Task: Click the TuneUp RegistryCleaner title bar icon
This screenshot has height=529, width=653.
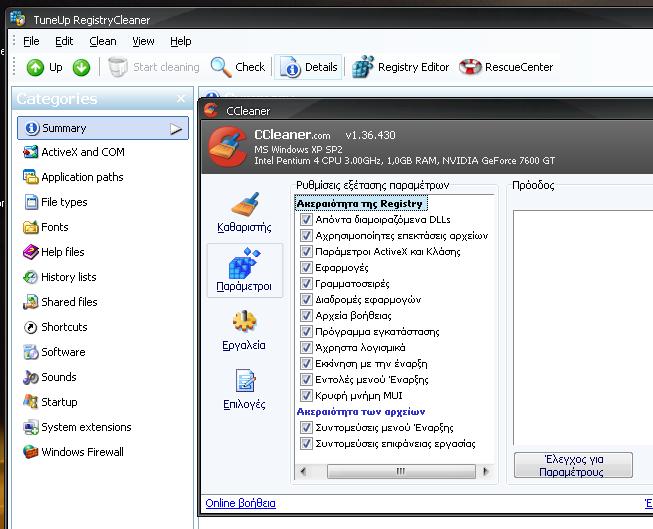Action: (18, 19)
